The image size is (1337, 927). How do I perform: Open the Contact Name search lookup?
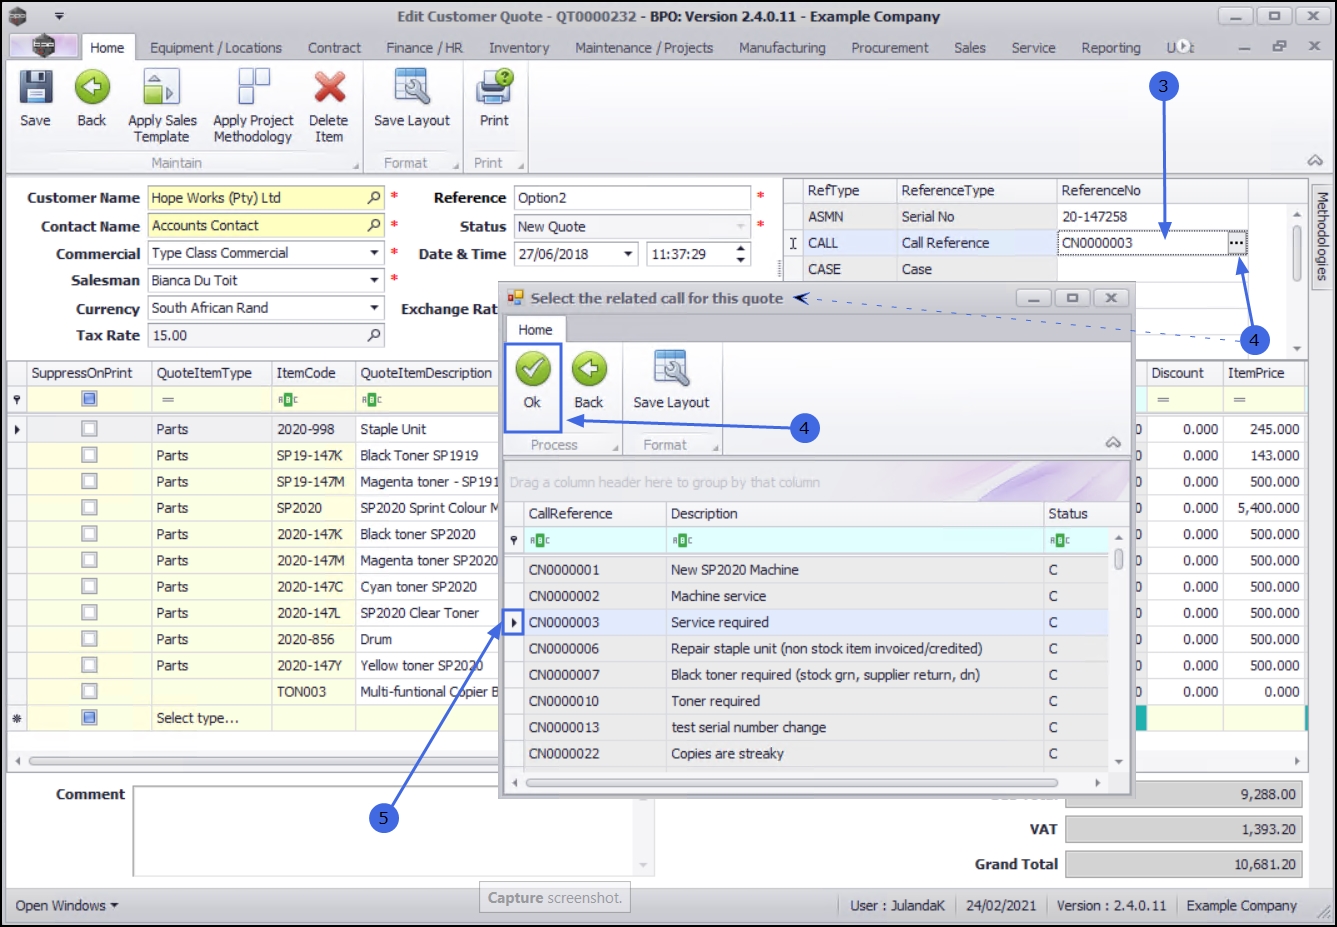coord(374,226)
